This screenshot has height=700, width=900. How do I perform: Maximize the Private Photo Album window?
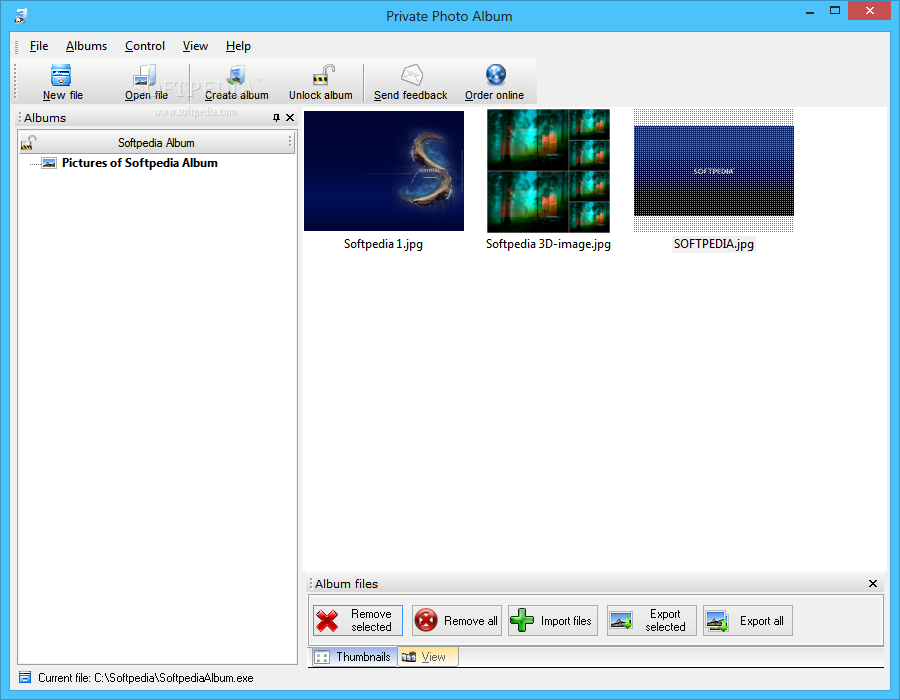[835, 11]
